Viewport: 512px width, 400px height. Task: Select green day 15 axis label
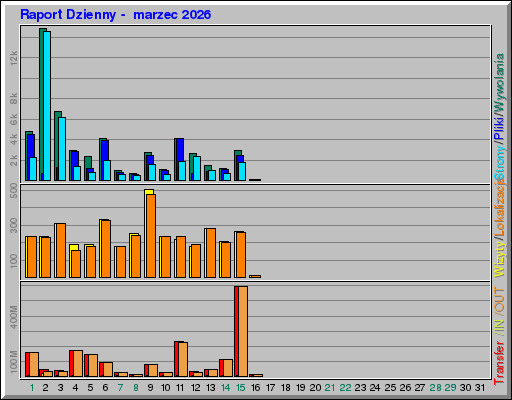[240, 388]
